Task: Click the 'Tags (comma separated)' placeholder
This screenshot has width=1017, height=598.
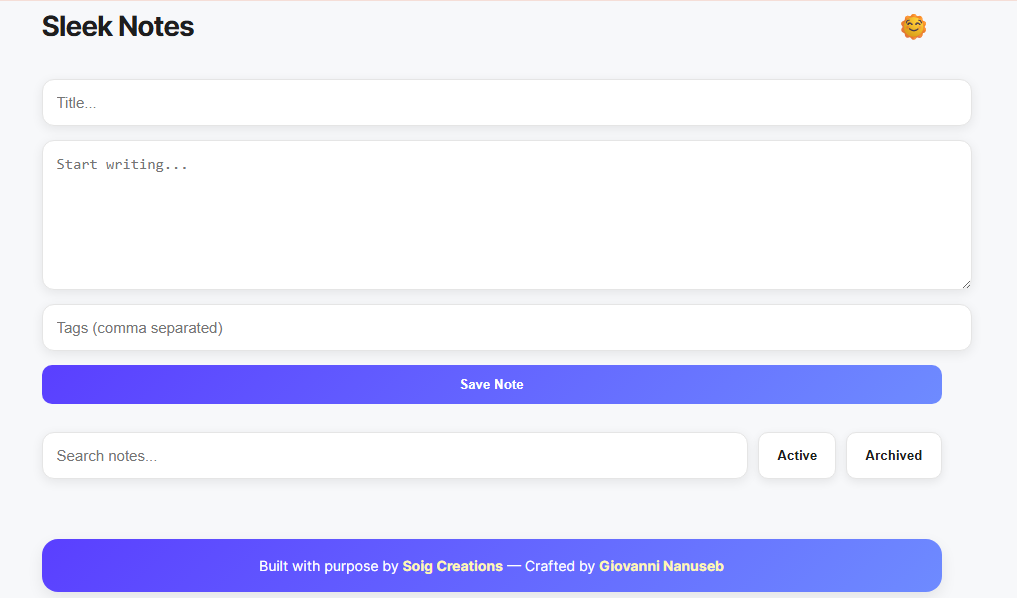Action: (x=139, y=328)
